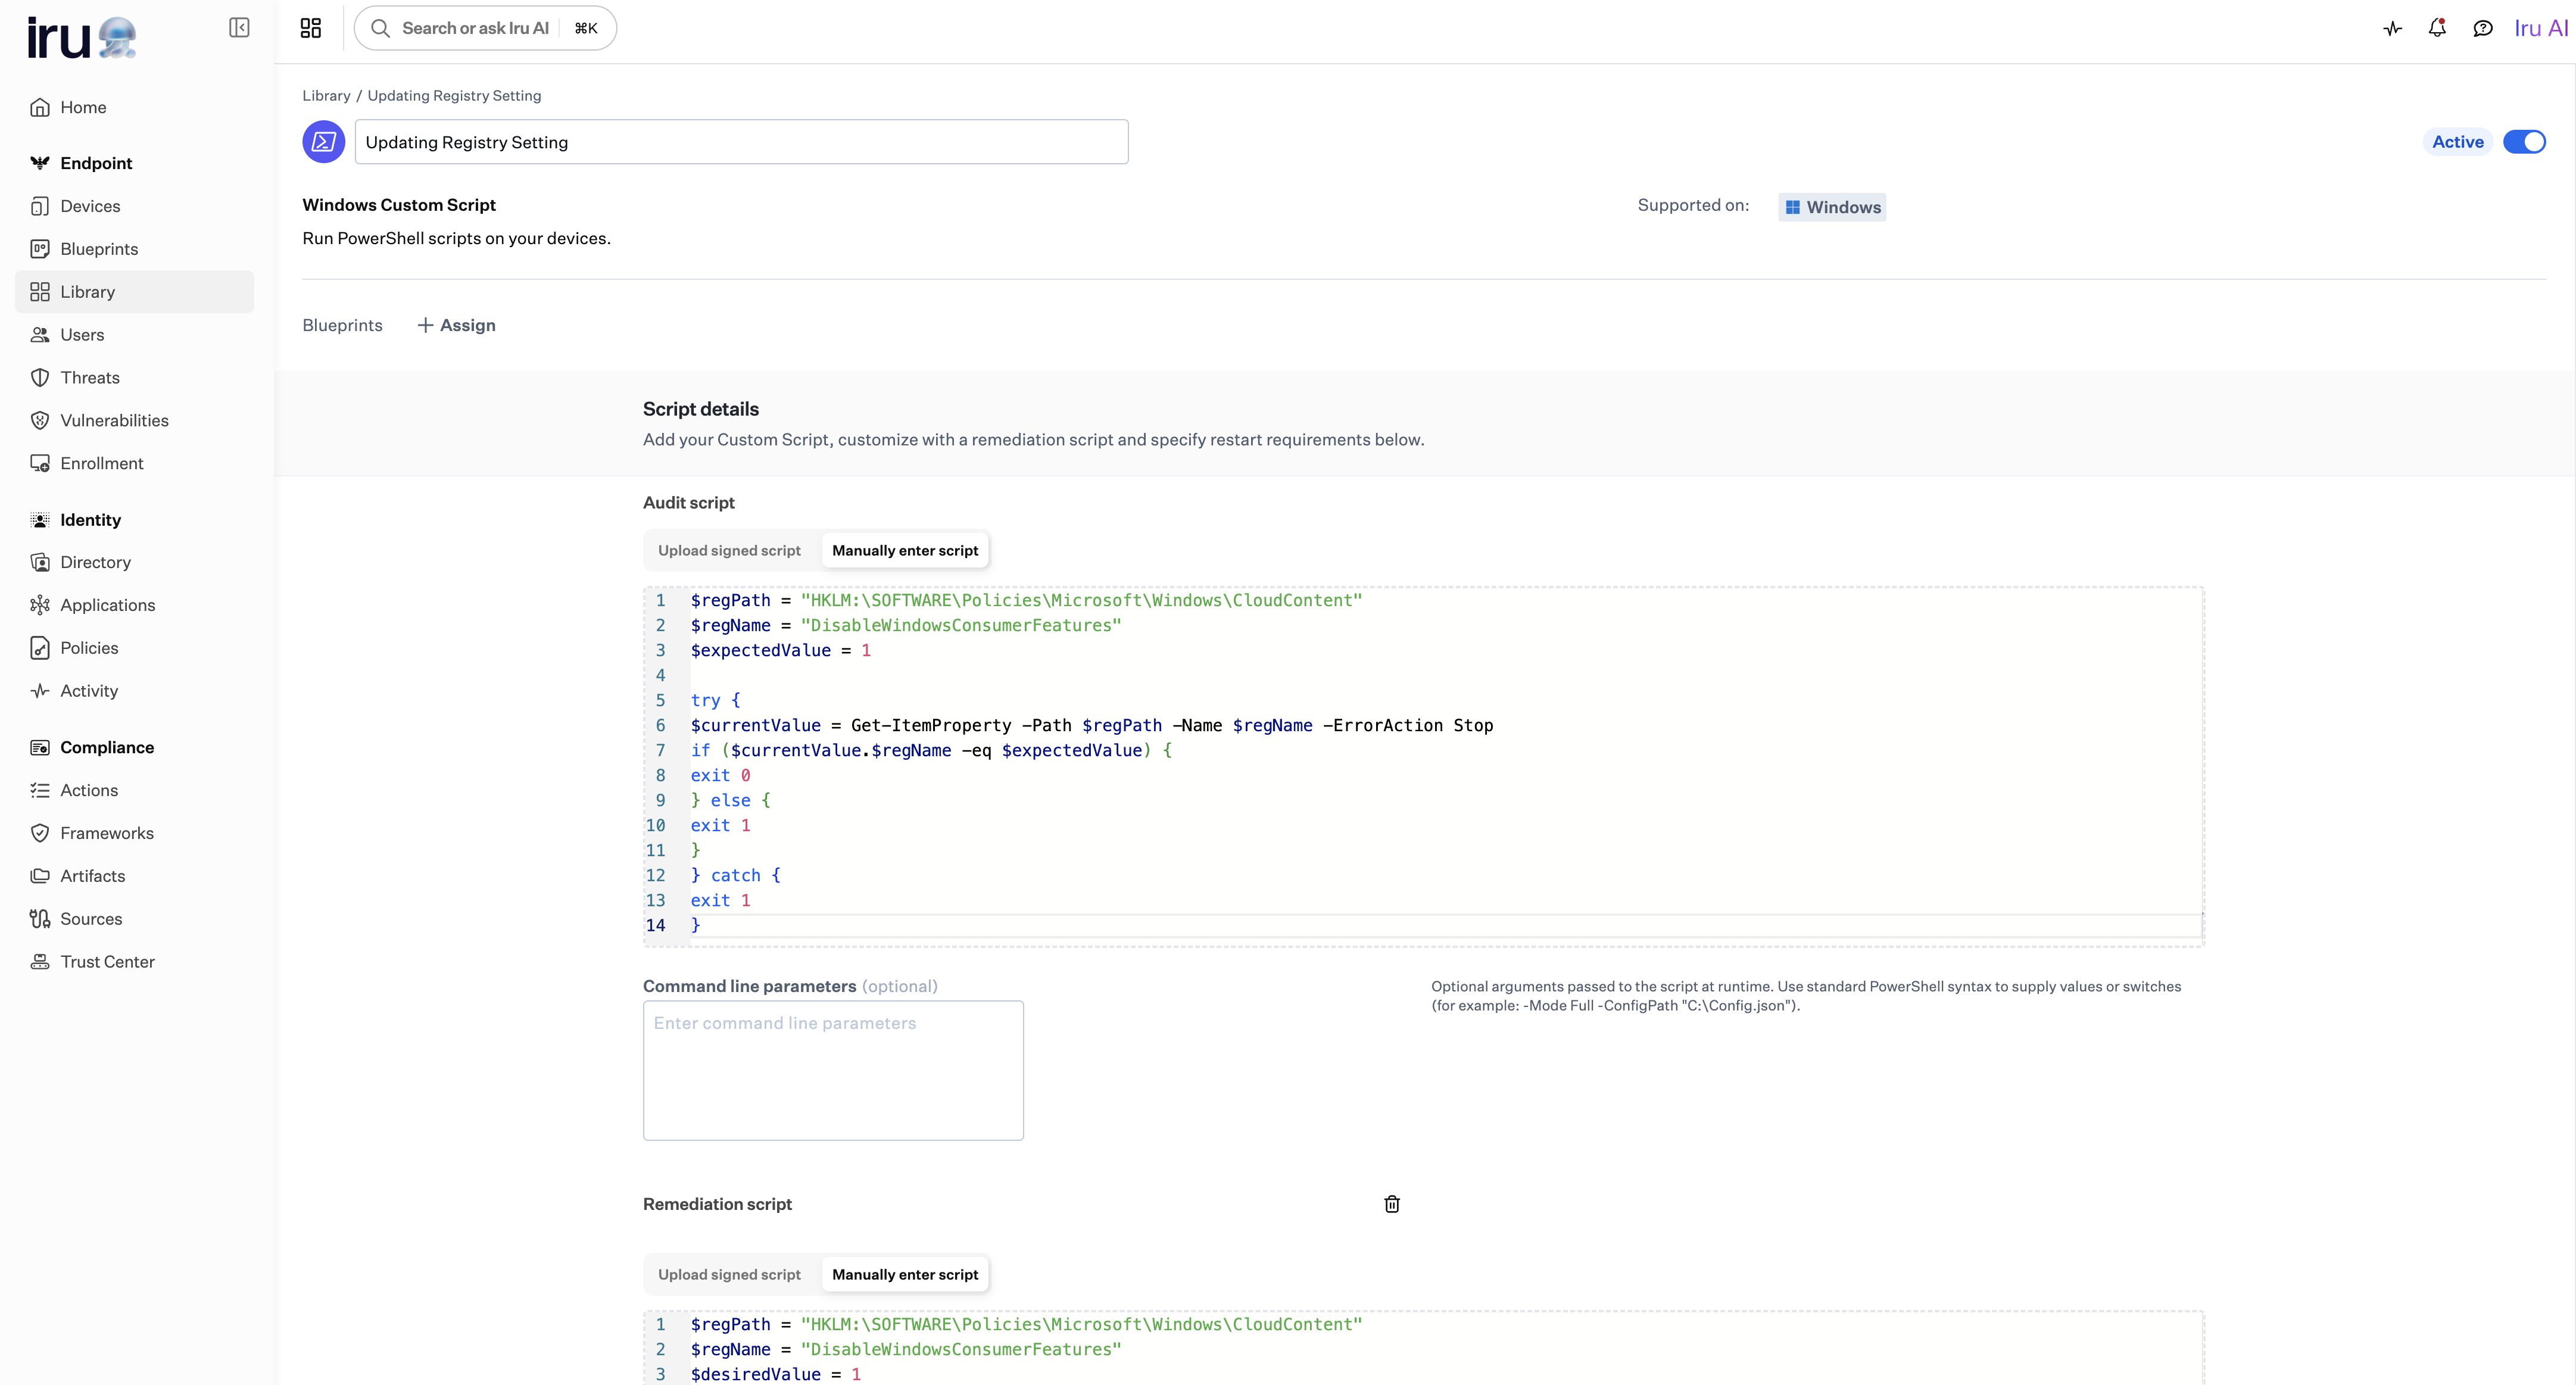The height and width of the screenshot is (1385, 2576).
Task: Click the notifications bell icon
Action: [2437, 28]
